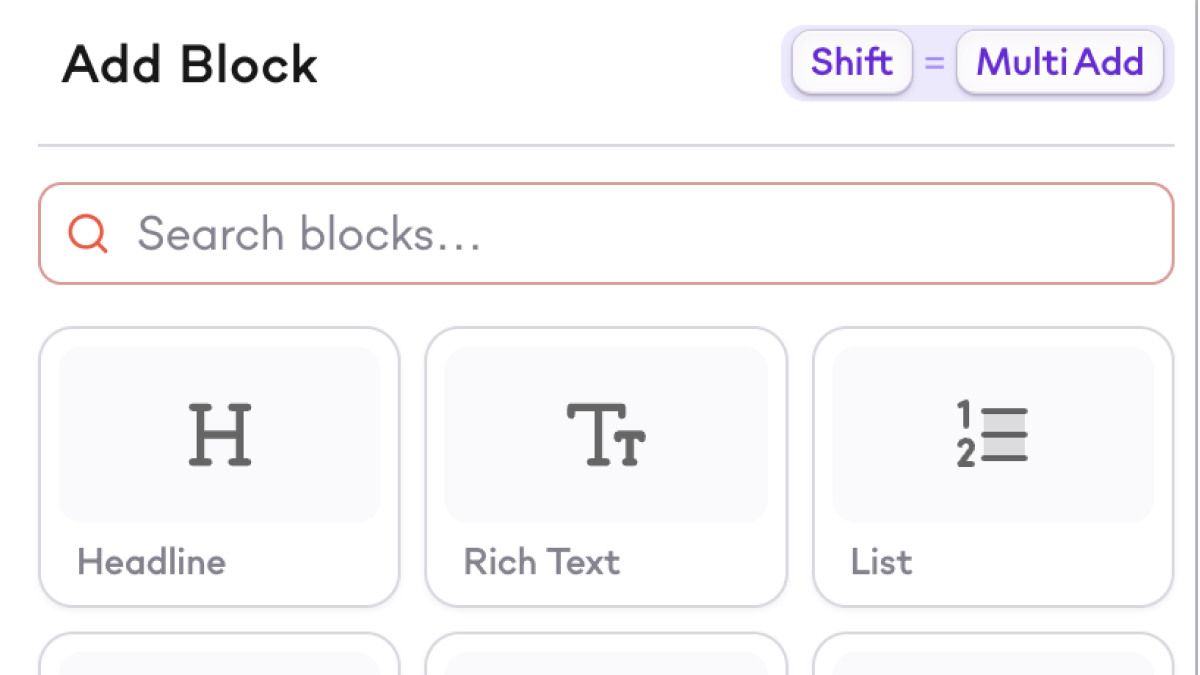This screenshot has width=1200, height=675.
Task: Click the Rich Text label text
Action: [542, 562]
